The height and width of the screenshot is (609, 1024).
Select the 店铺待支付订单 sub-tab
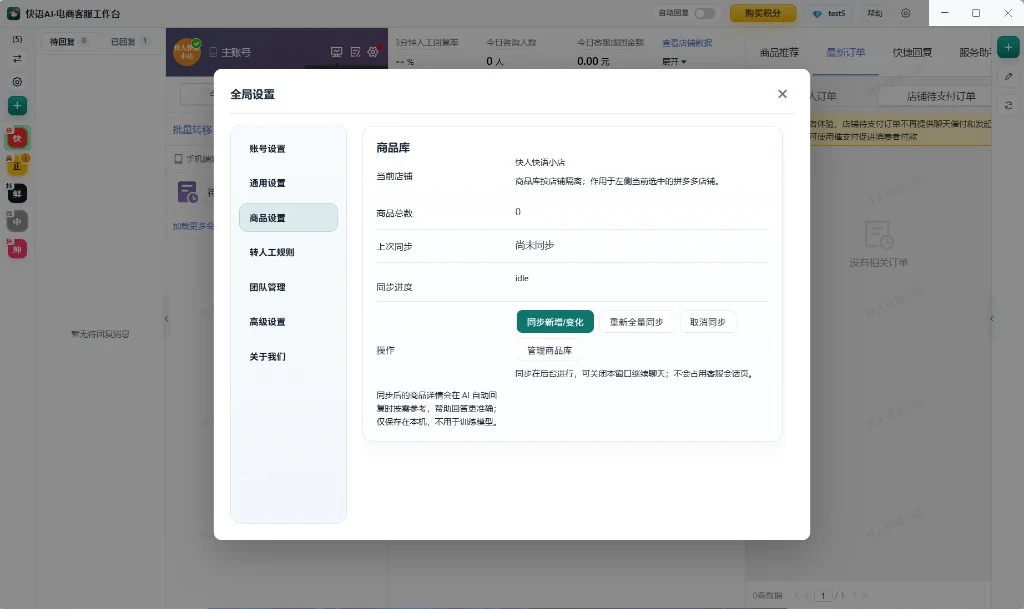pyautogui.click(x=940, y=96)
